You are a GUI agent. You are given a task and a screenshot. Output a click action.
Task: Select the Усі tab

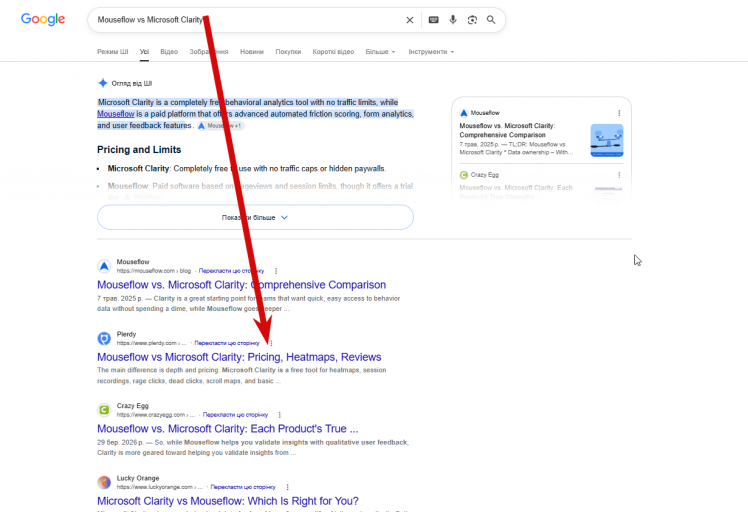point(144,52)
